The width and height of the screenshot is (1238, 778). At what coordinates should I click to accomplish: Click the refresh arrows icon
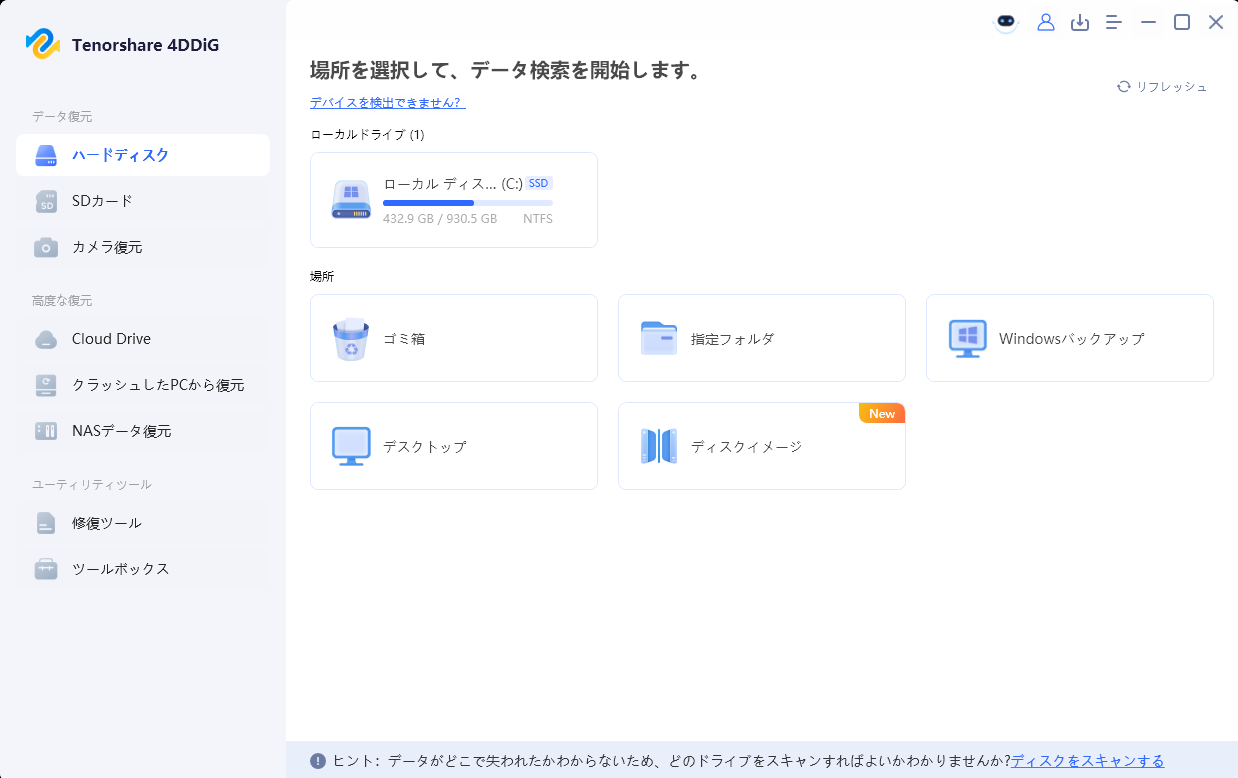(x=1124, y=87)
